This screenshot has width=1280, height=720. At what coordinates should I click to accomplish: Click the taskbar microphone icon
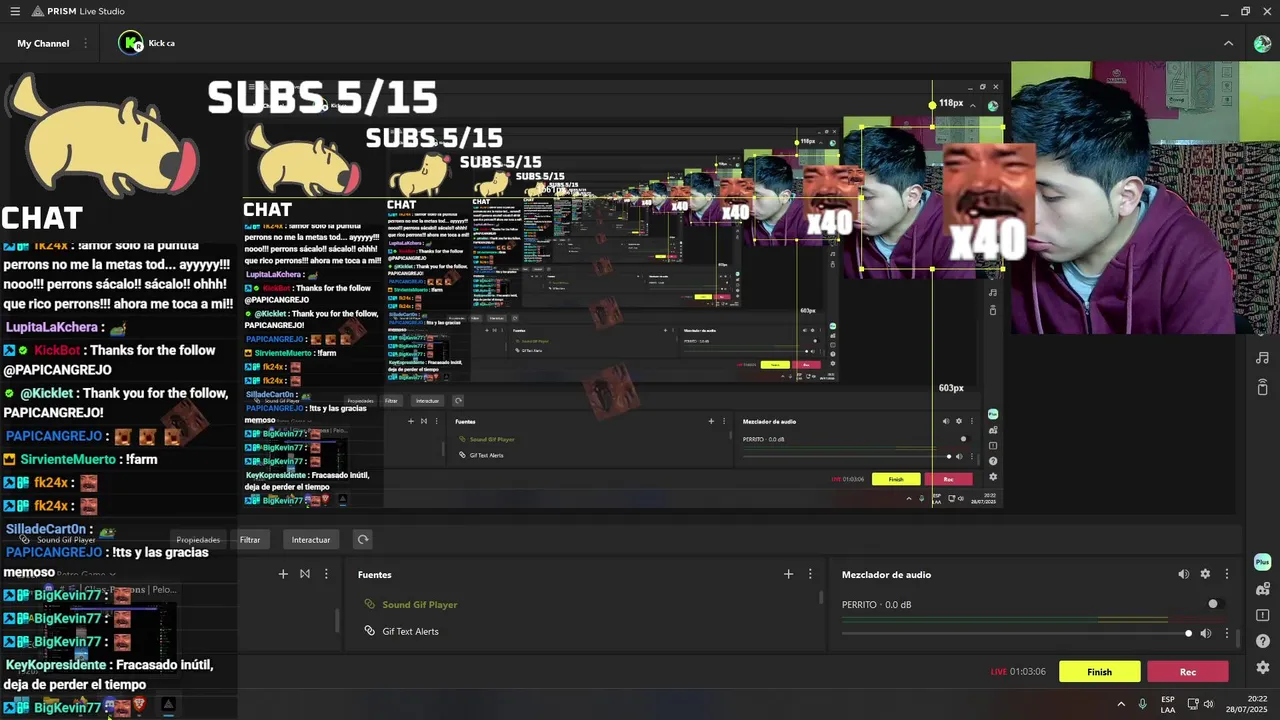coord(1142,704)
